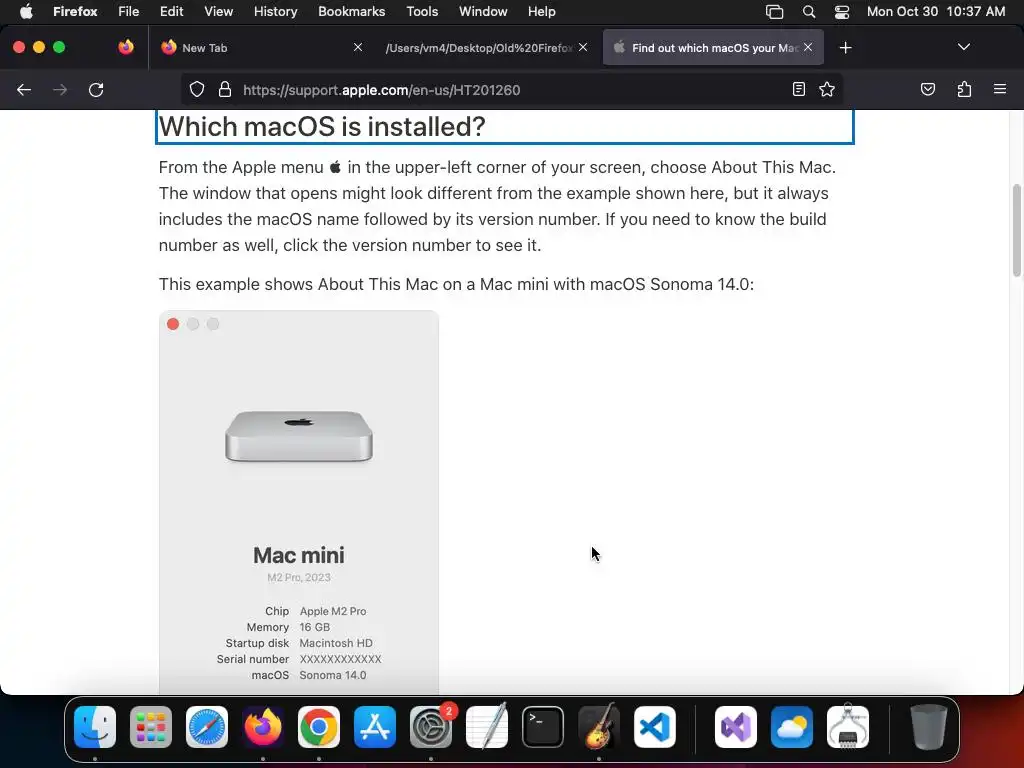Viewport: 1024px width, 768px height.
Task: Click the Firefox icon in the Dock
Action: tap(263, 727)
